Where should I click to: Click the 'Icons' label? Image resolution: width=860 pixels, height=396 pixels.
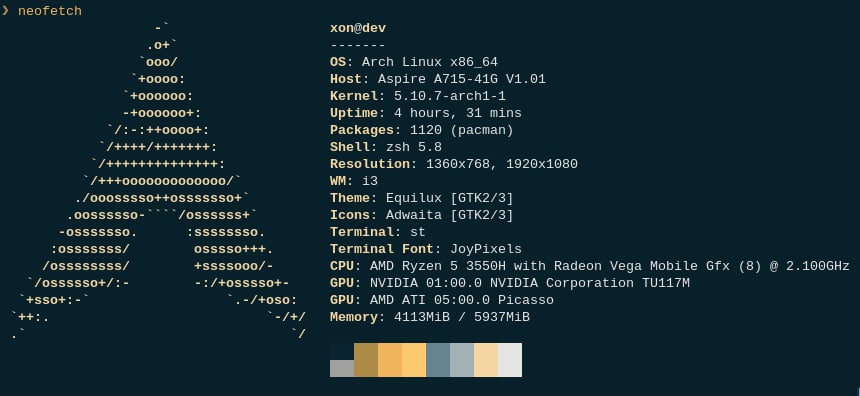[350, 215]
